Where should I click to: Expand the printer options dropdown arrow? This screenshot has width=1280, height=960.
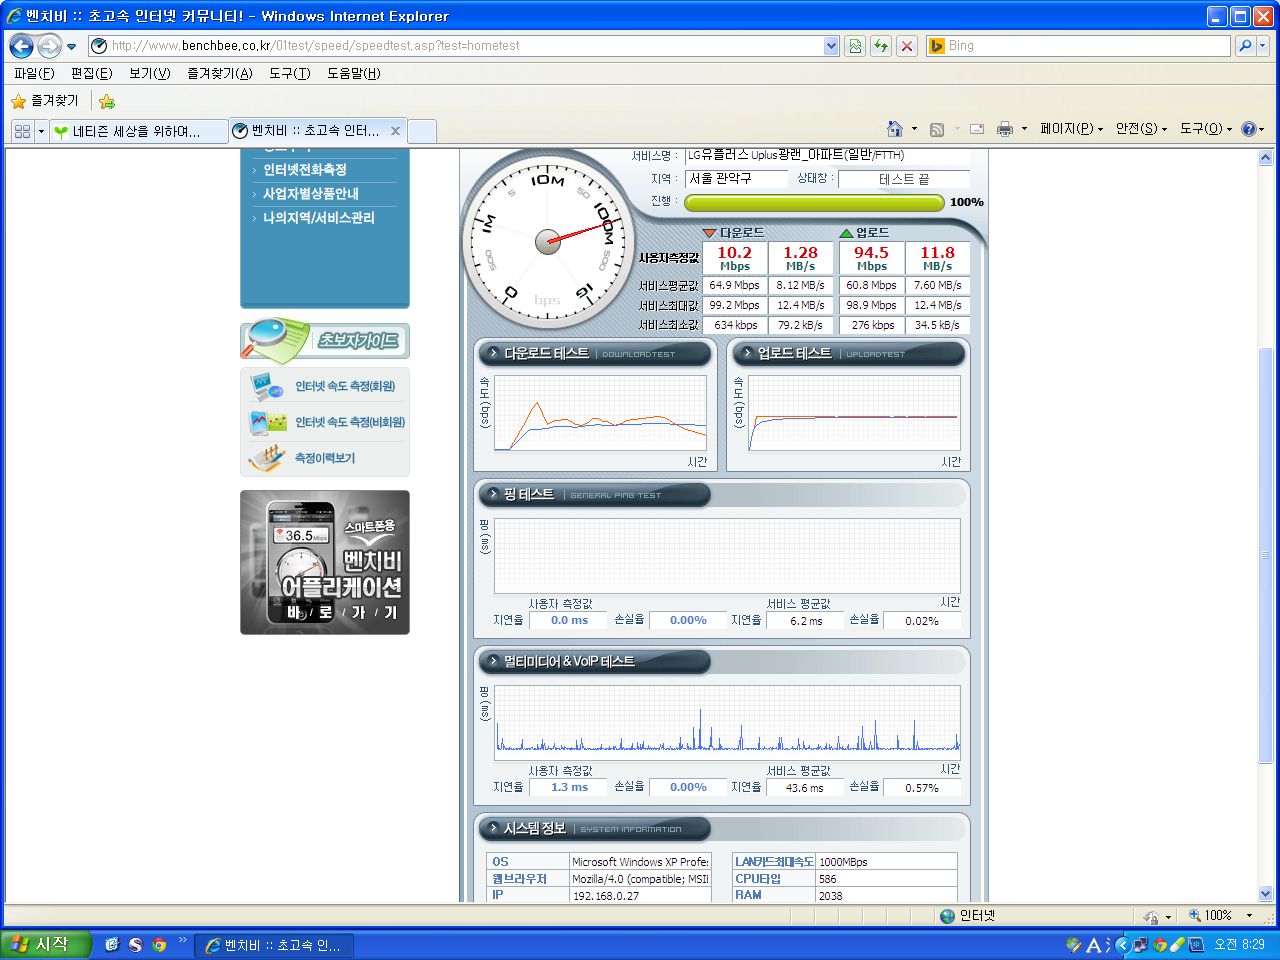point(1024,129)
